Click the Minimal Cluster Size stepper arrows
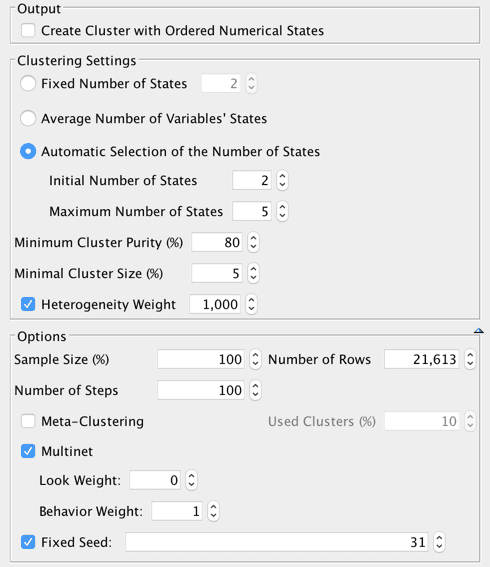 point(253,273)
